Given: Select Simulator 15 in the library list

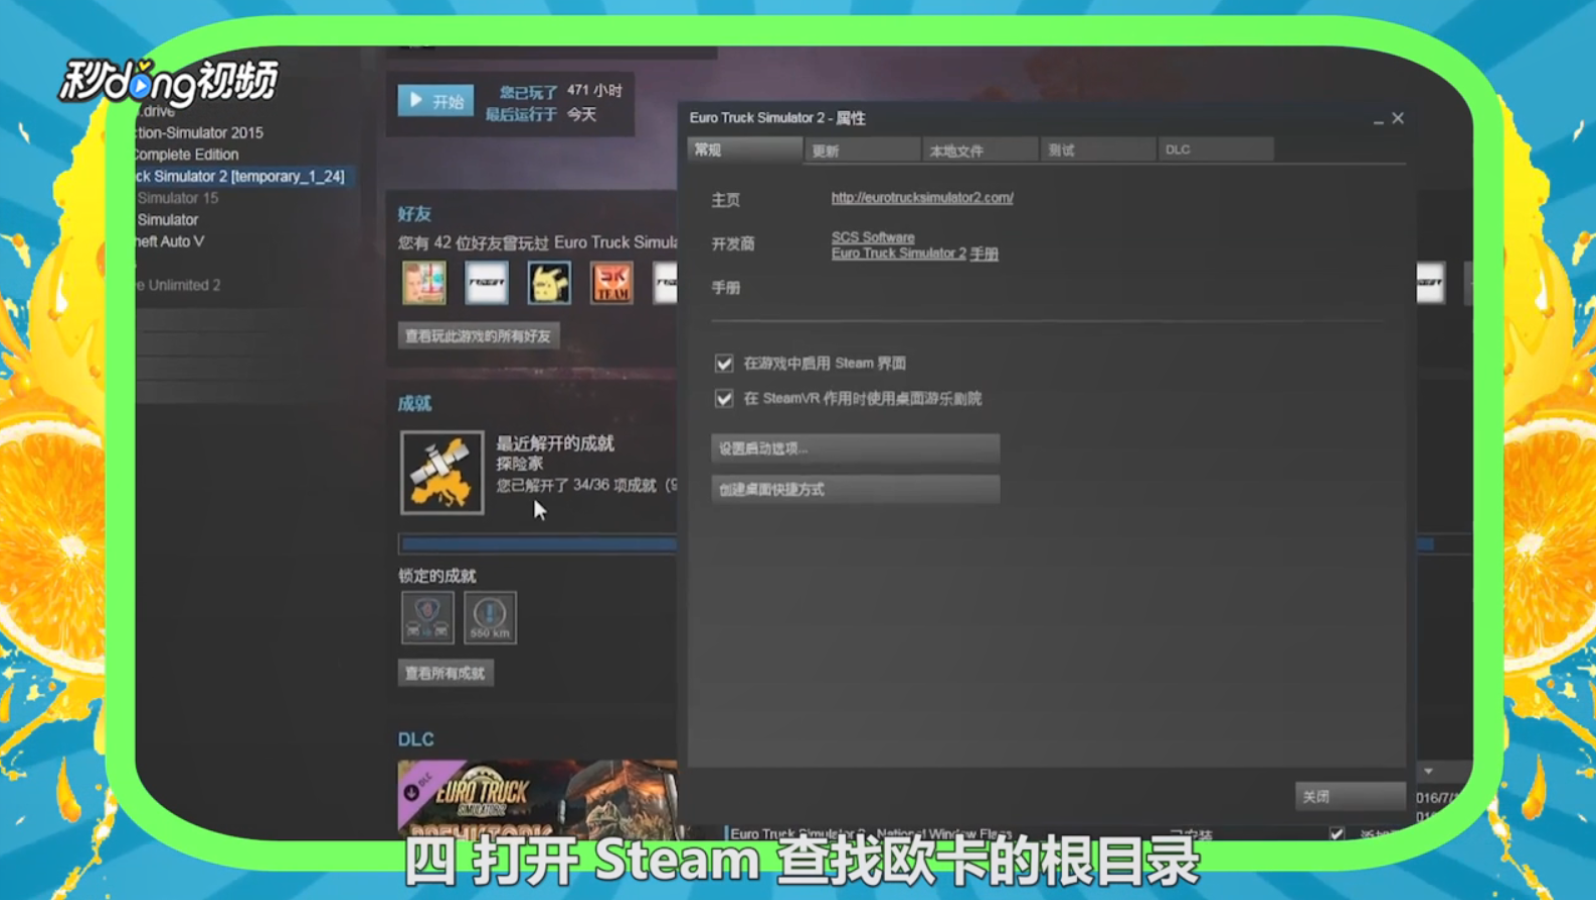Looking at the screenshot, I should coord(178,198).
